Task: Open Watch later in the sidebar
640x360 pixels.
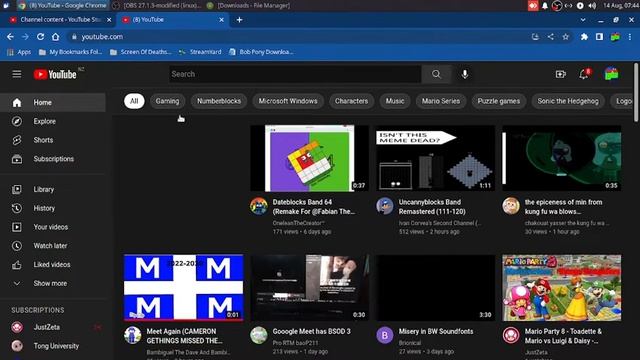Action: [53, 246]
